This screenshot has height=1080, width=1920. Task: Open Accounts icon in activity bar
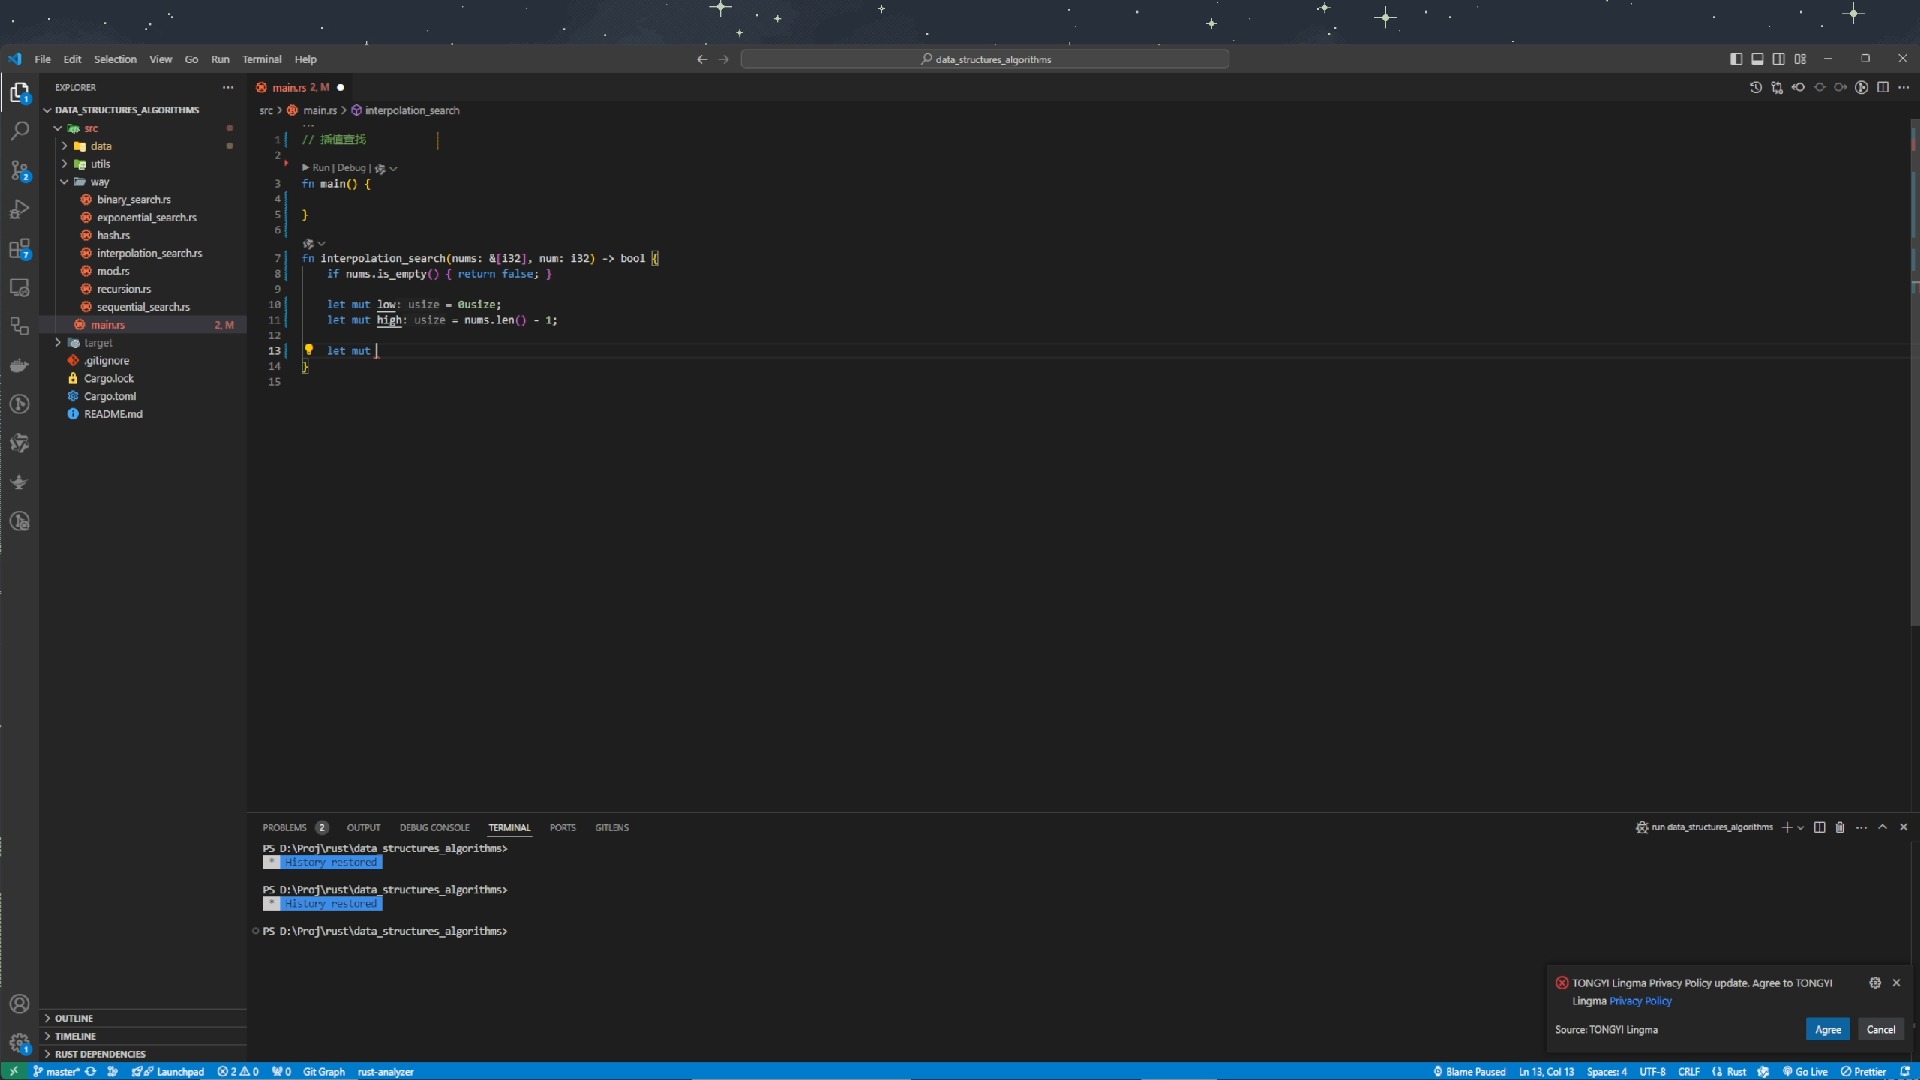coord(19,1004)
